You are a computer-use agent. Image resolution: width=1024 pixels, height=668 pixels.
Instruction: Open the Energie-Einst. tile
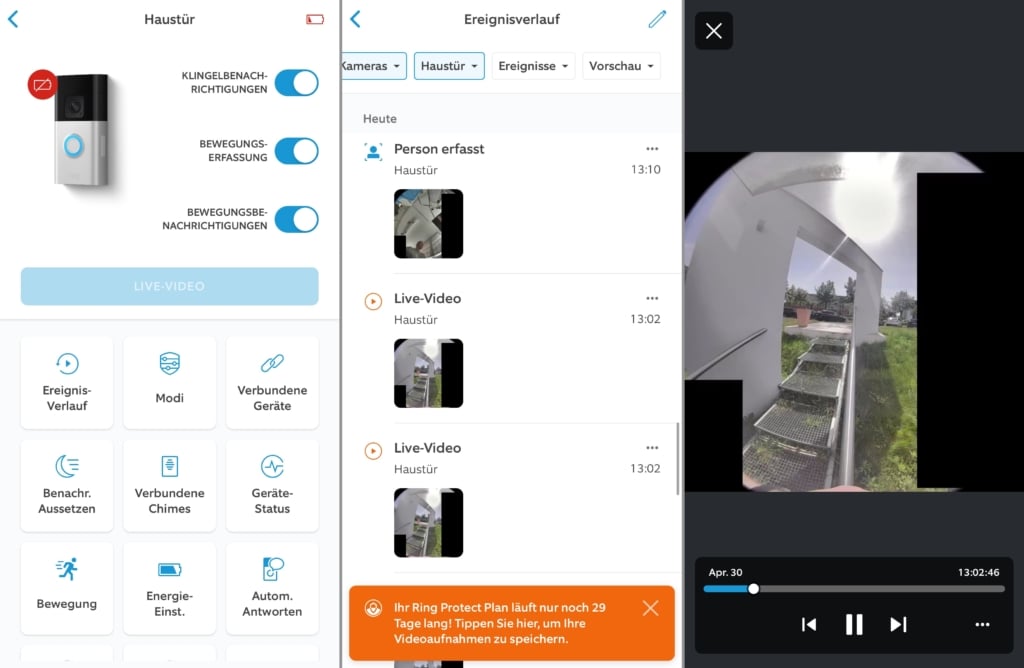tap(170, 588)
